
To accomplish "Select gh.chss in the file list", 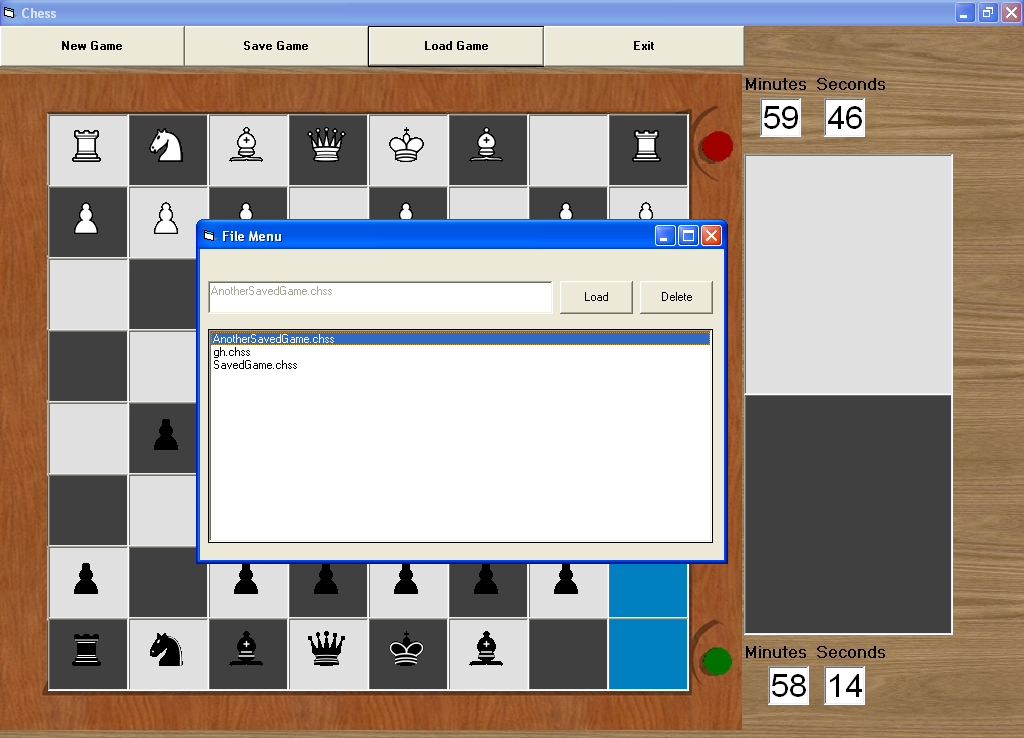I will click(x=232, y=352).
